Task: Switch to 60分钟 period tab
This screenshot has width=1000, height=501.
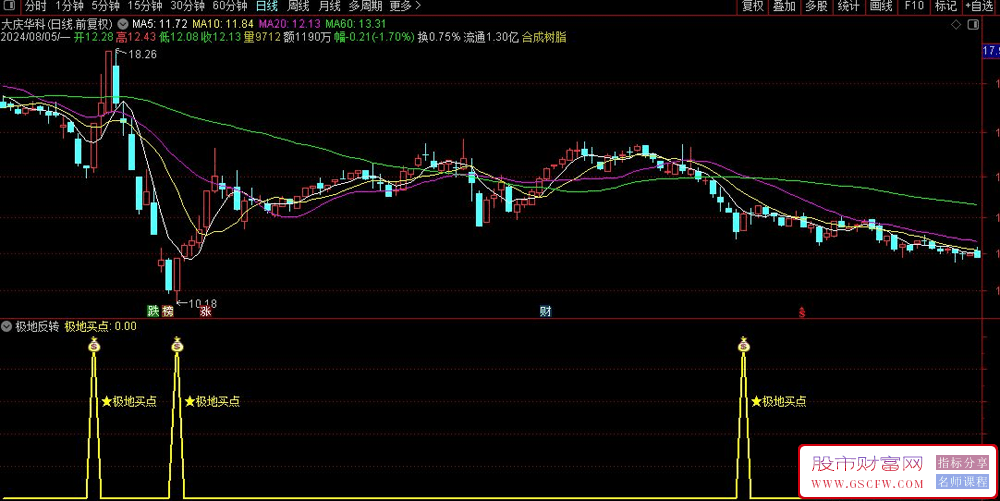Action: [x=230, y=6]
